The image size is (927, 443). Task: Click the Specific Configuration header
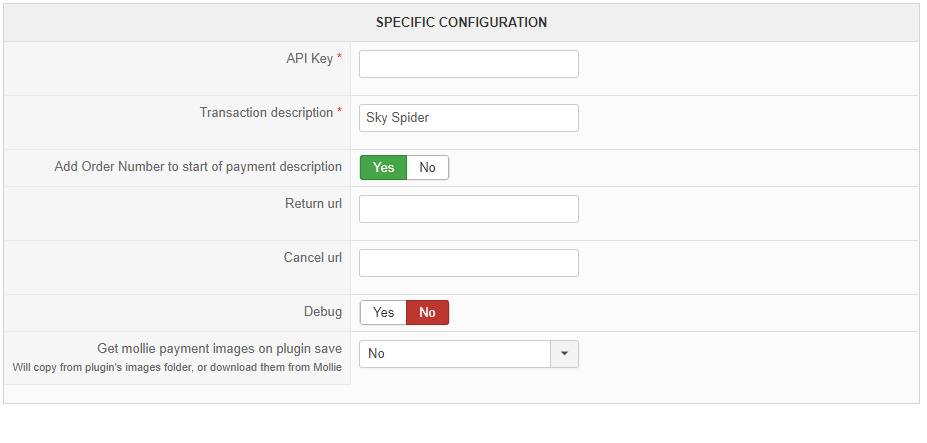coord(461,22)
